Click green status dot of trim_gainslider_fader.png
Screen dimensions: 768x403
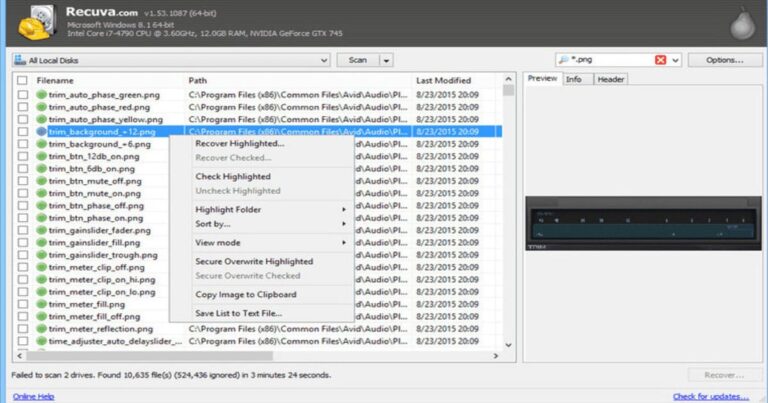click(x=42, y=230)
